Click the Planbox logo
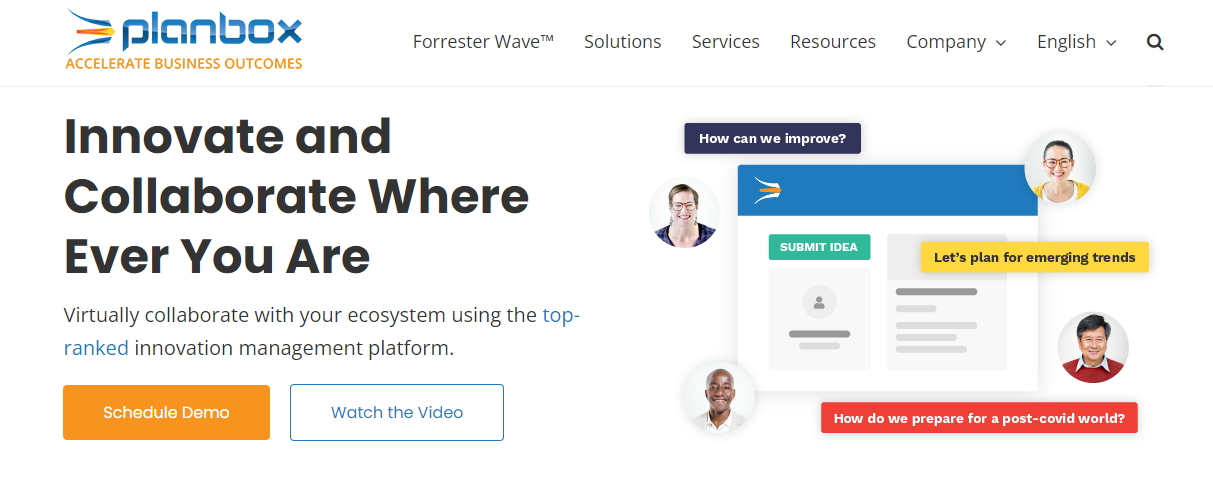The height and width of the screenshot is (477, 1213). tap(184, 40)
